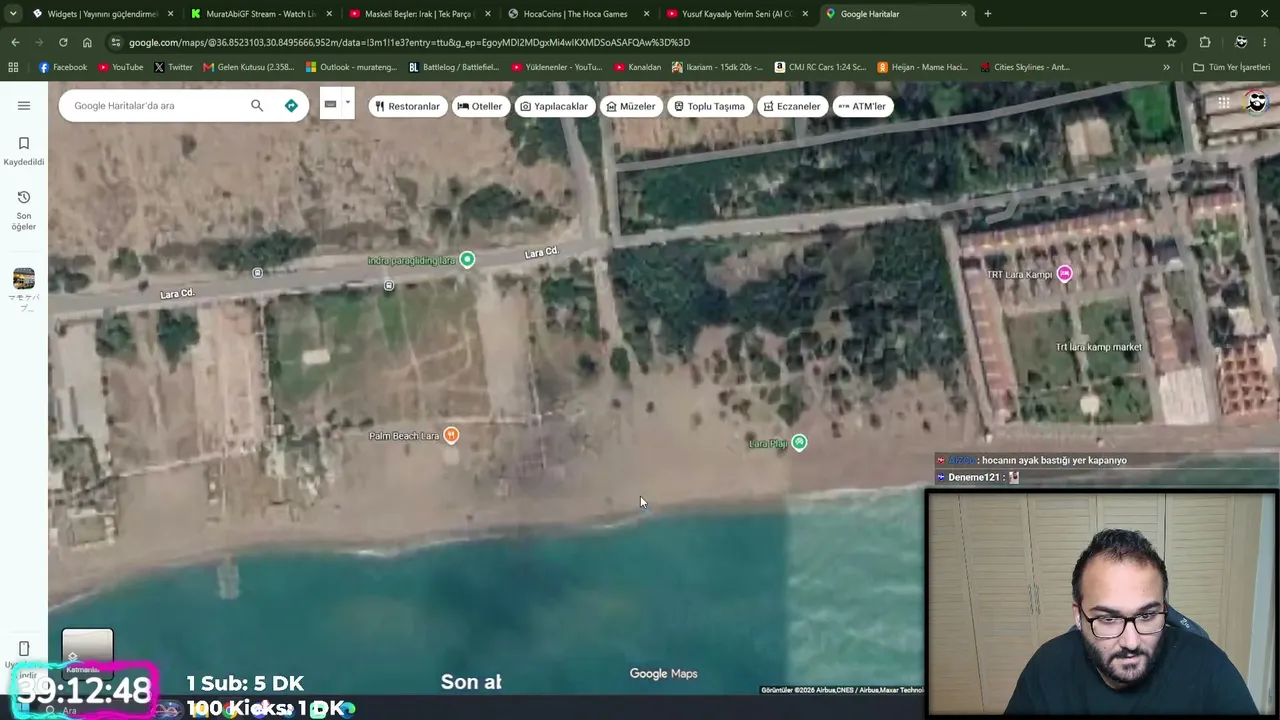Filter the map by Eczaneler
Image resolution: width=1280 pixels, height=720 pixels.
(x=791, y=106)
